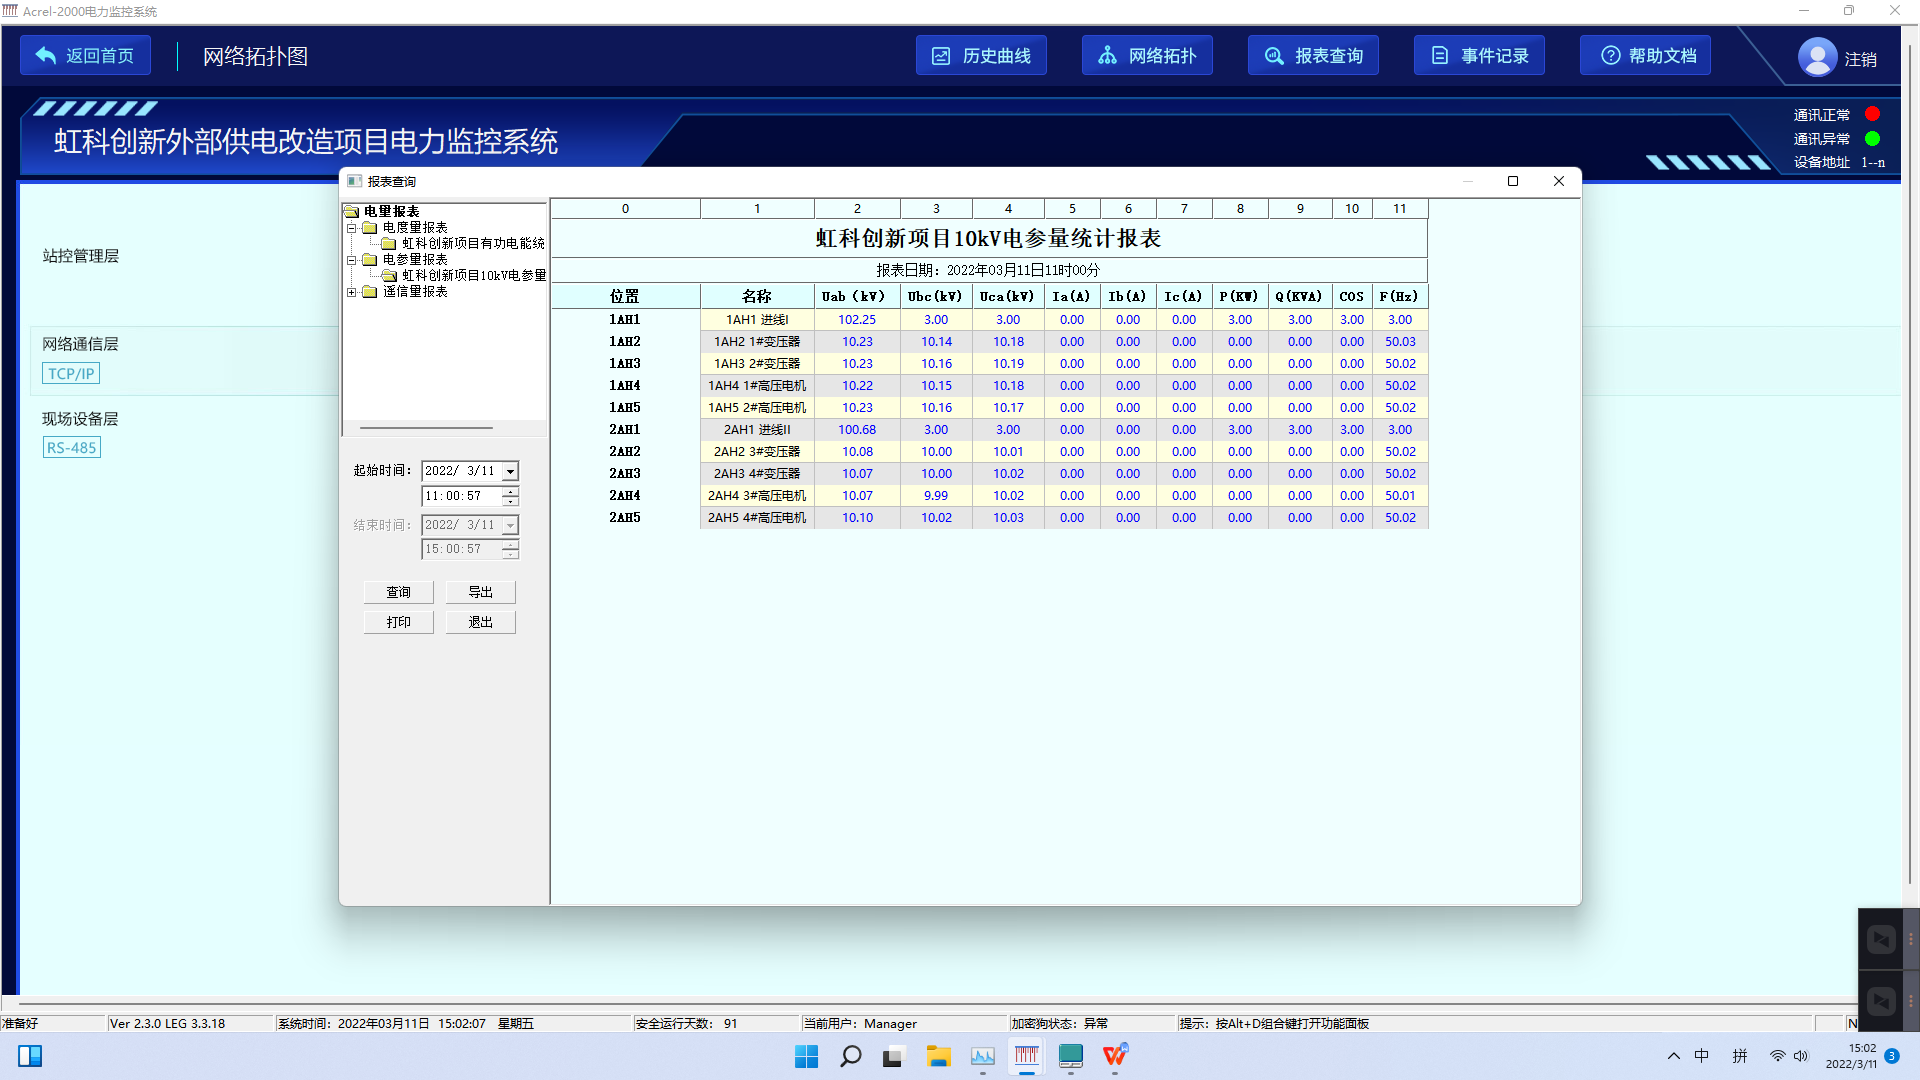Collapse the 电度量报表 tree node
Screen dimensions: 1920x1080
[x=352, y=228]
